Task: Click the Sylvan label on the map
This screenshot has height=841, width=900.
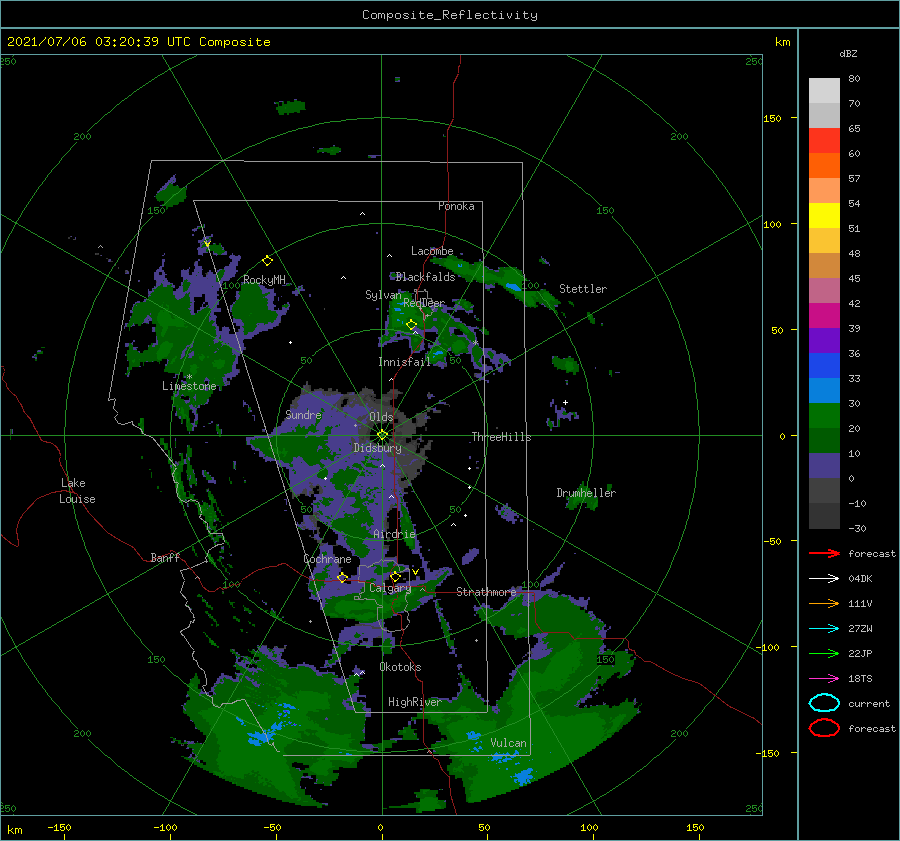Action: point(383,295)
